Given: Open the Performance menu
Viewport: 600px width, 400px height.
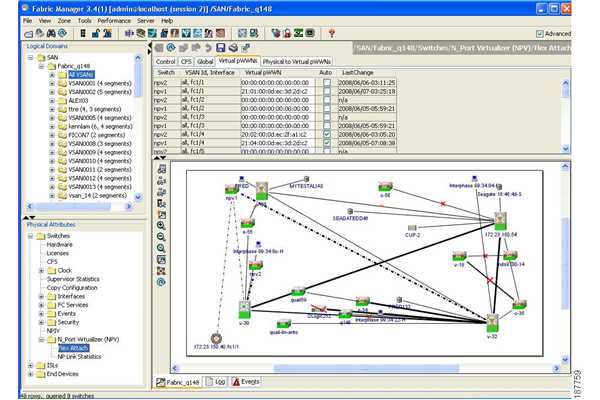Looking at the screenshot, I should (x=114, y=21).
